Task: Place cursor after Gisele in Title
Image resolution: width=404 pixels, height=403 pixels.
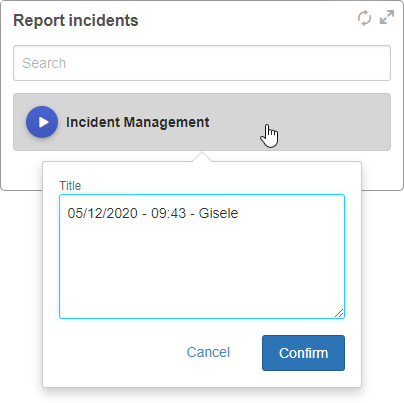Action: click(239, 213)
